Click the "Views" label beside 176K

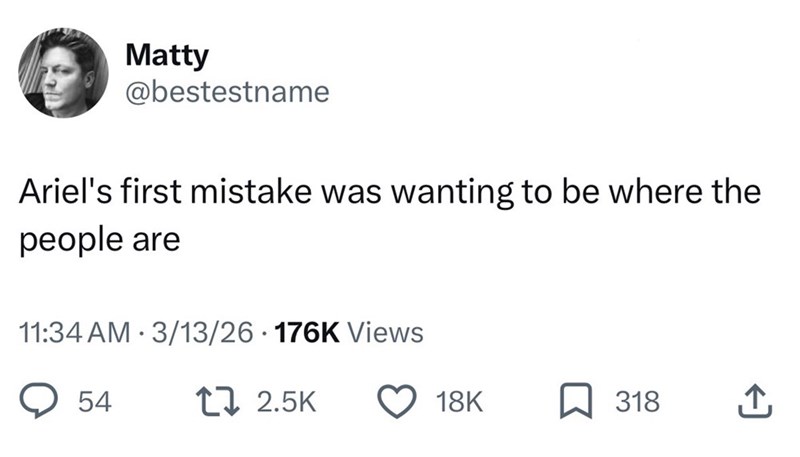click(x=384, y=333)
